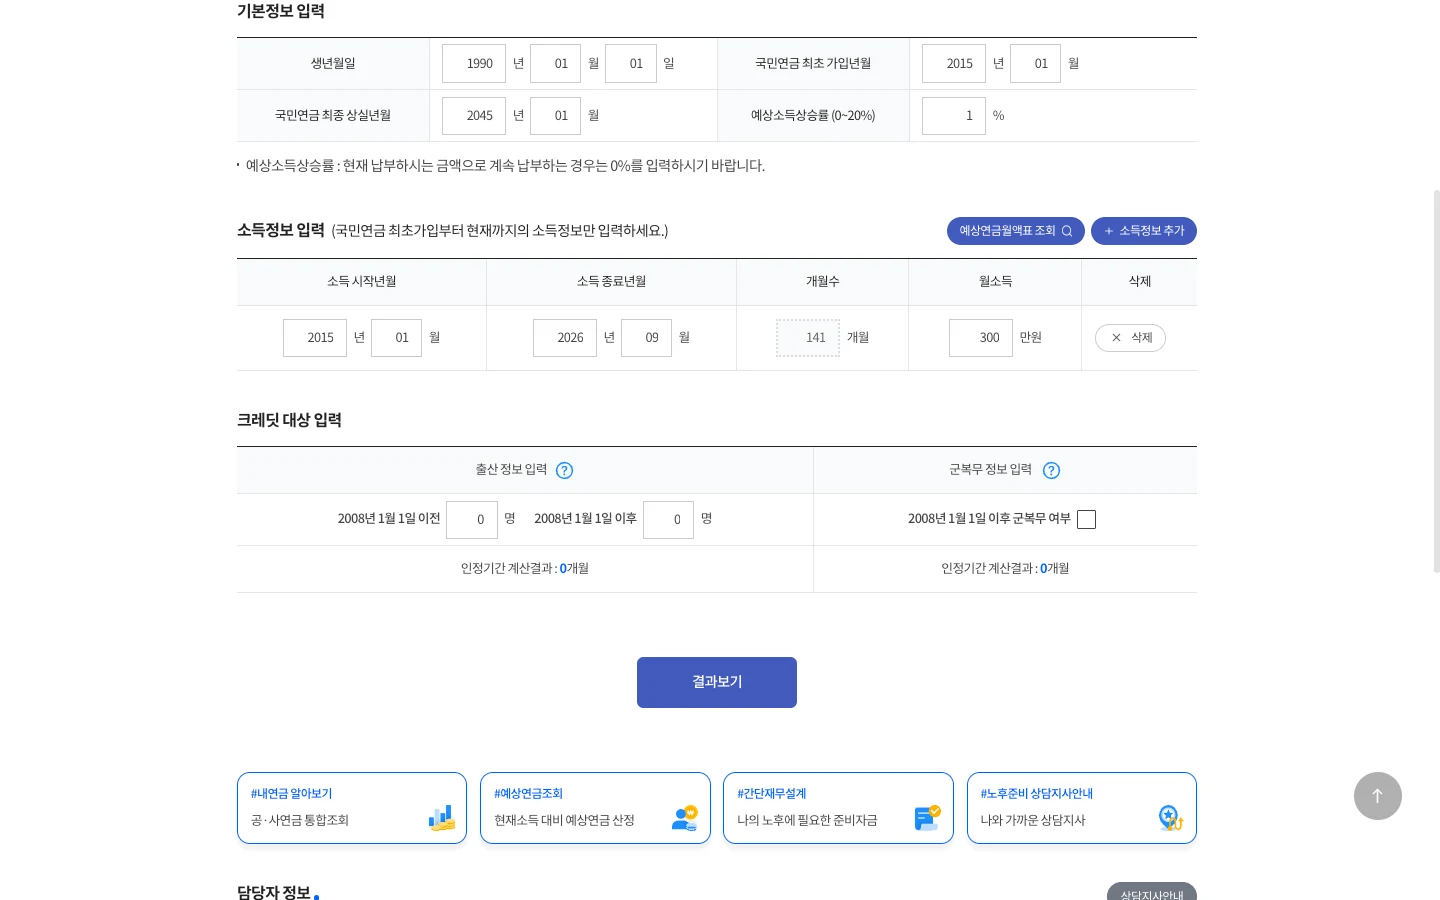Click the 크레딧 대상 입력 heading
Screen dimensions: 1440x900
click(289, 420)
